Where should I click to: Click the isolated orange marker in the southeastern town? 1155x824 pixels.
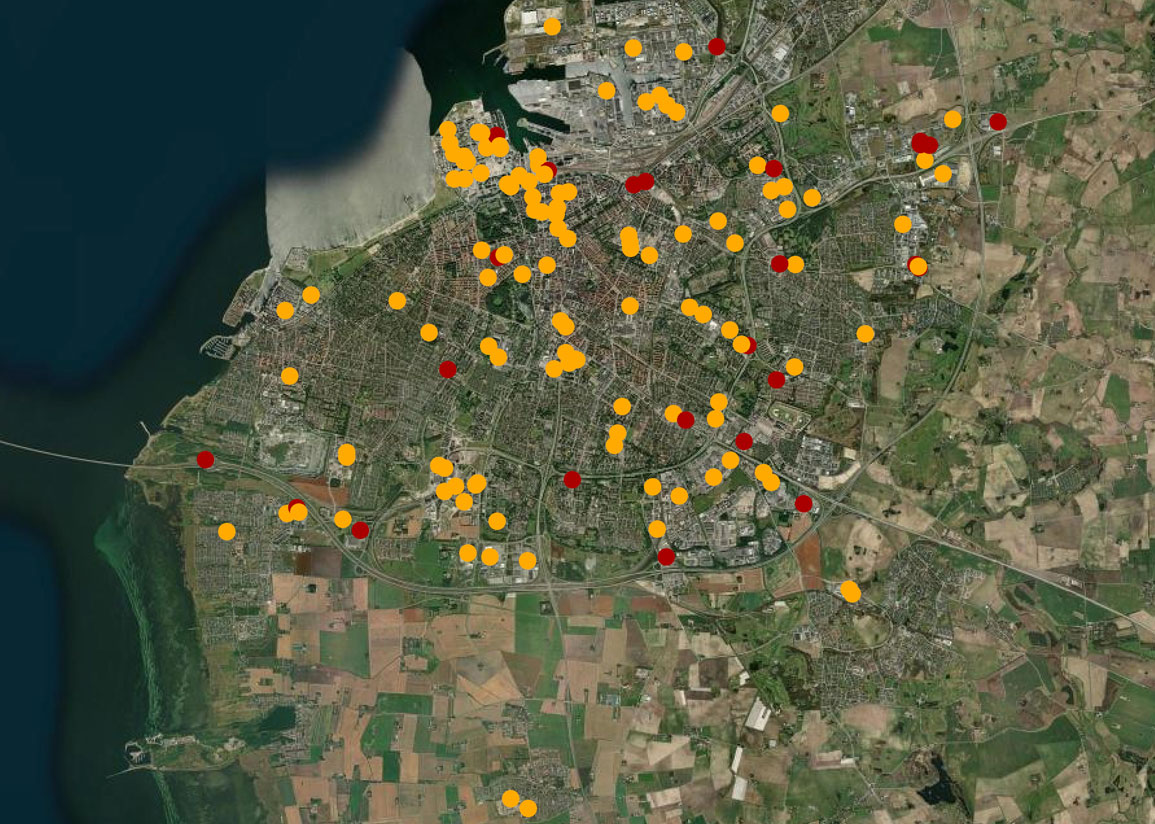pyautogui.click(x=850, y=591)
